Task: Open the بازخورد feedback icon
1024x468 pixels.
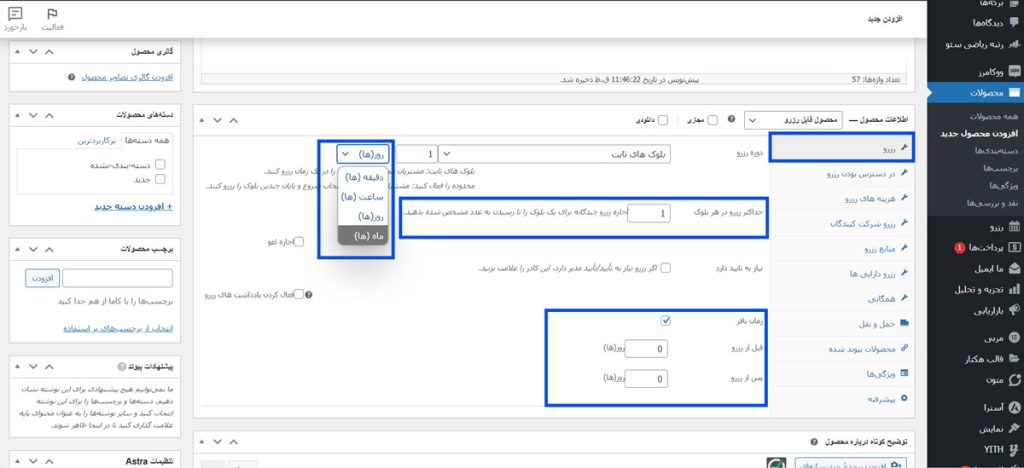Action: (x=15, y=14)
